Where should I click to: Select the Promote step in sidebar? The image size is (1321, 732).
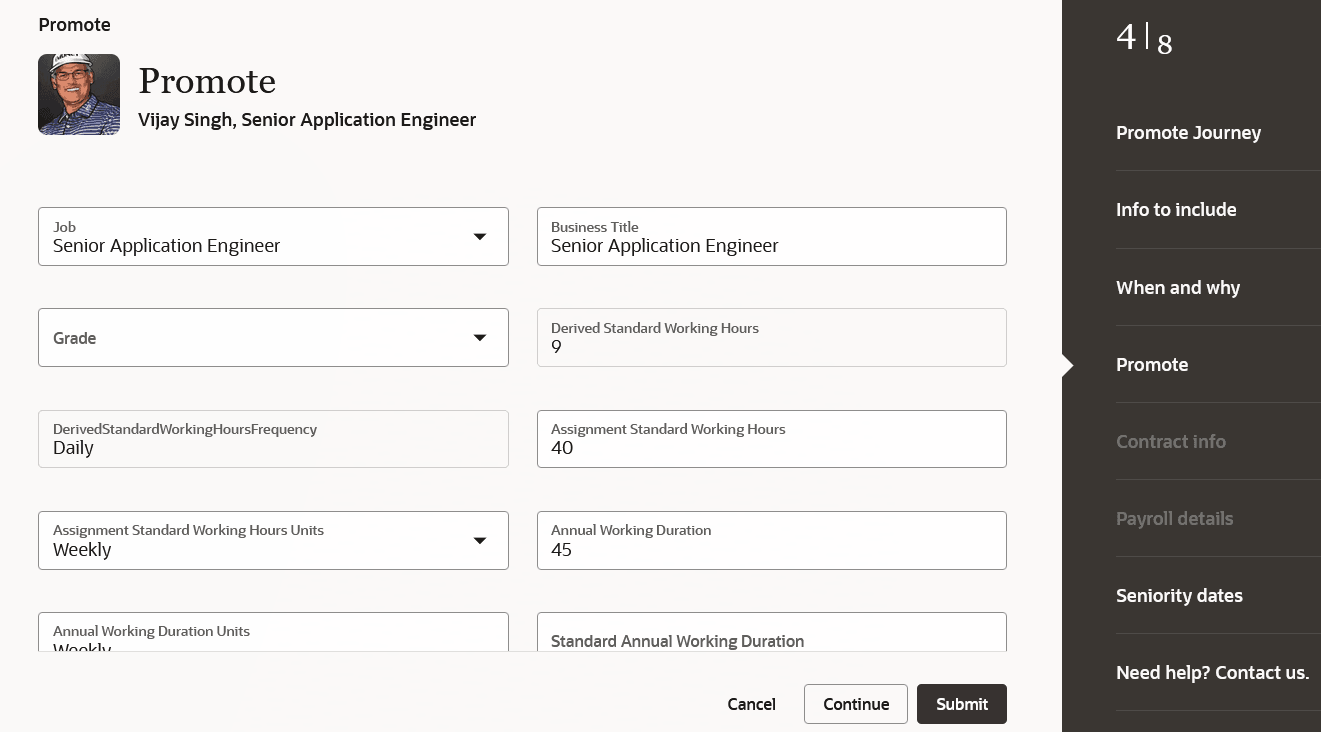point(1152,365)
